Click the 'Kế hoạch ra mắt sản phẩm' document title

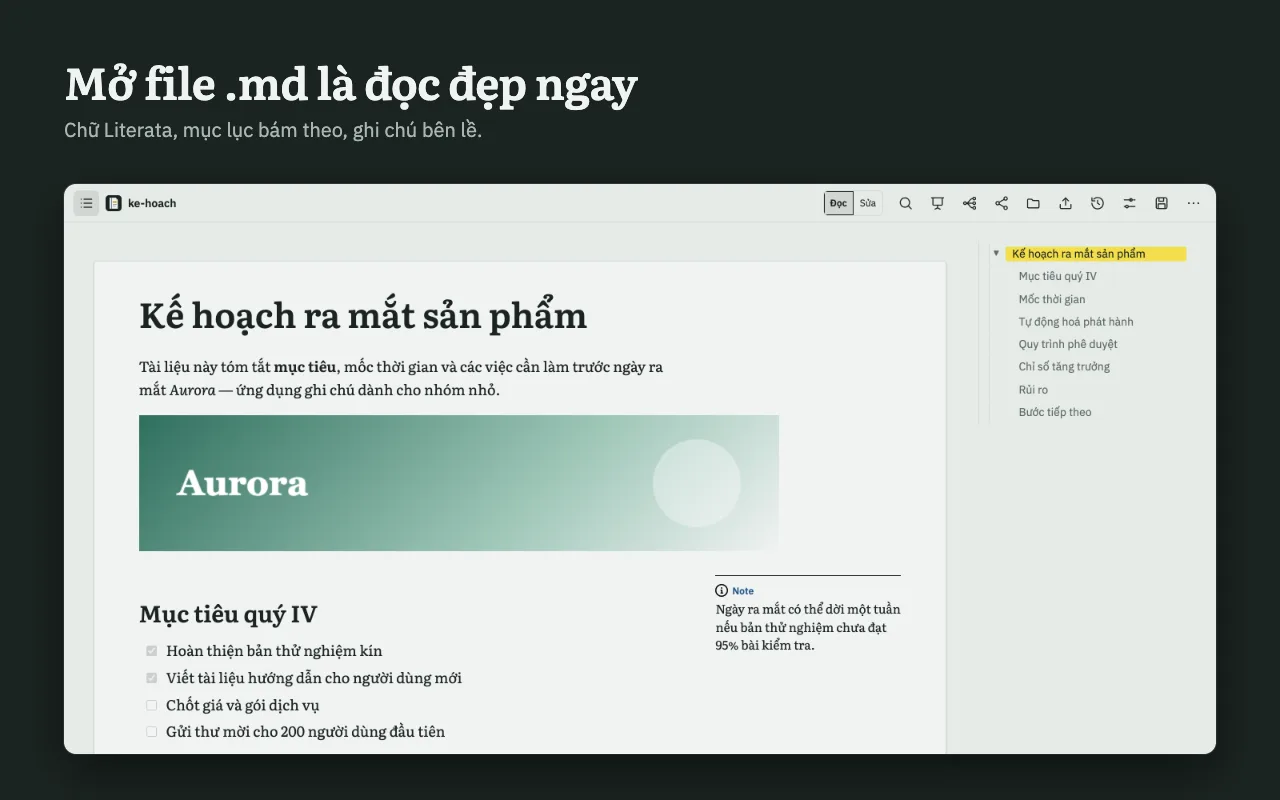click(x=363, y=316)
